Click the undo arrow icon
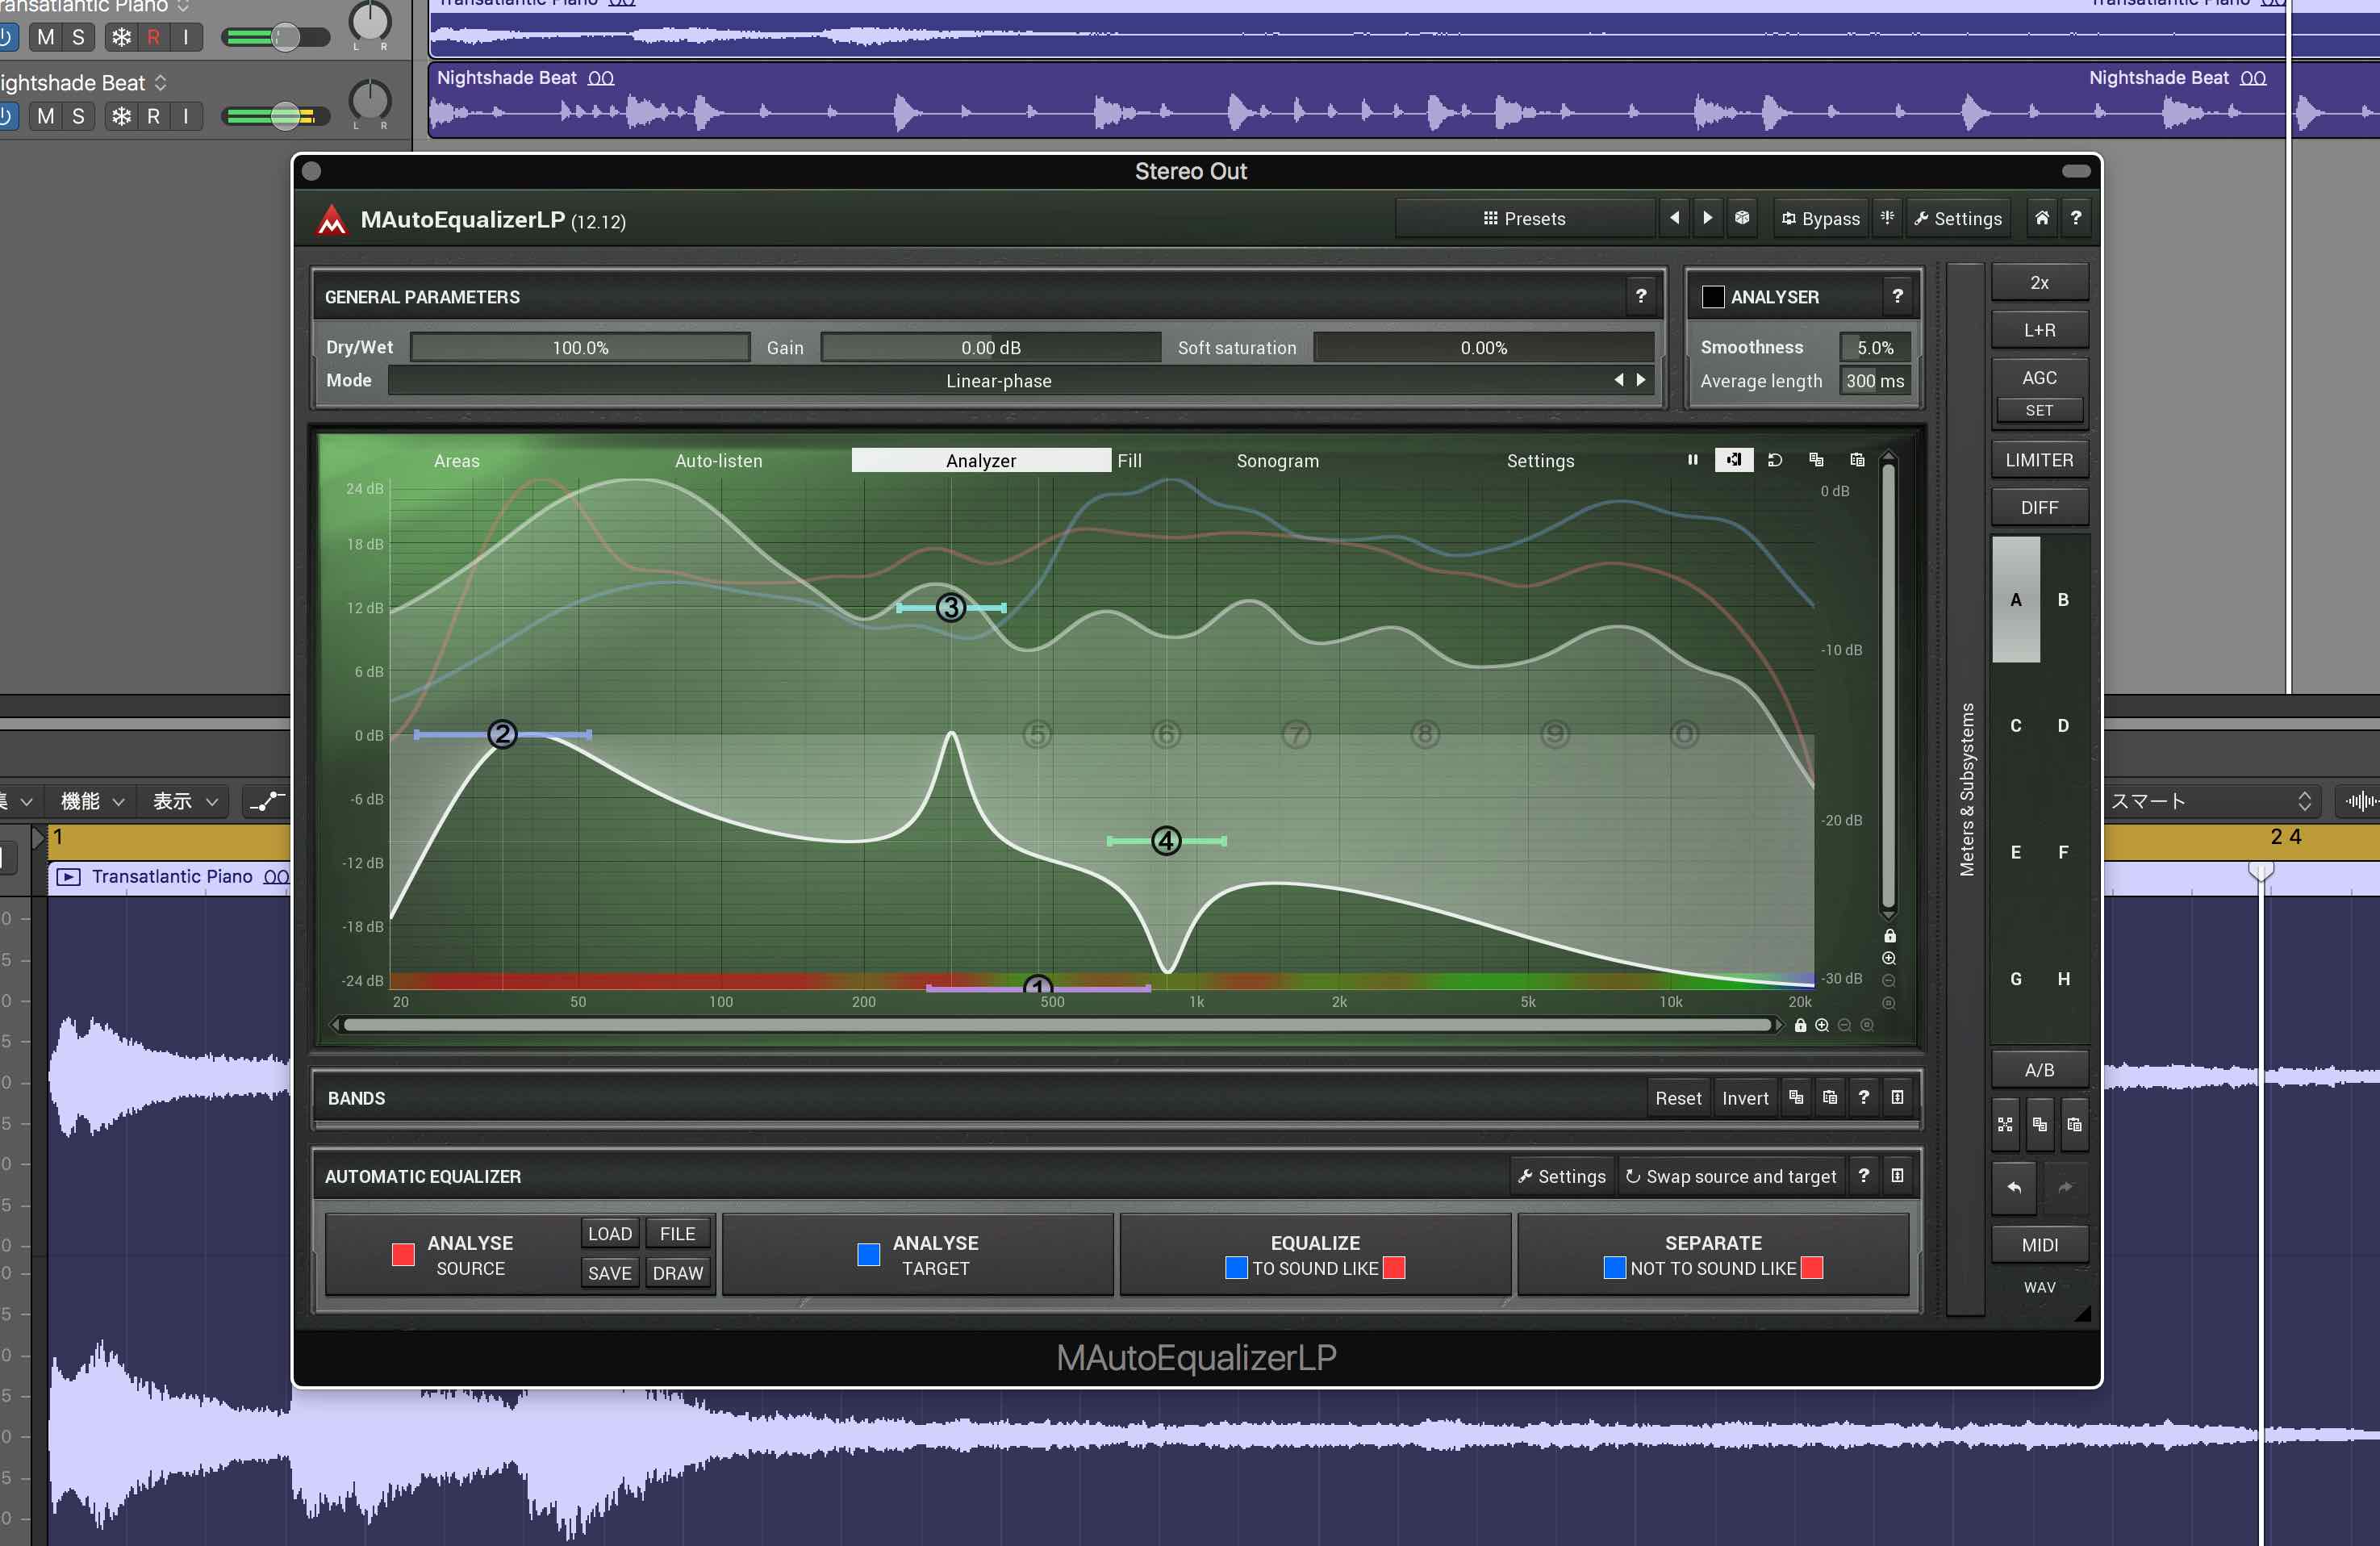 click(x=2014, y=1187)
